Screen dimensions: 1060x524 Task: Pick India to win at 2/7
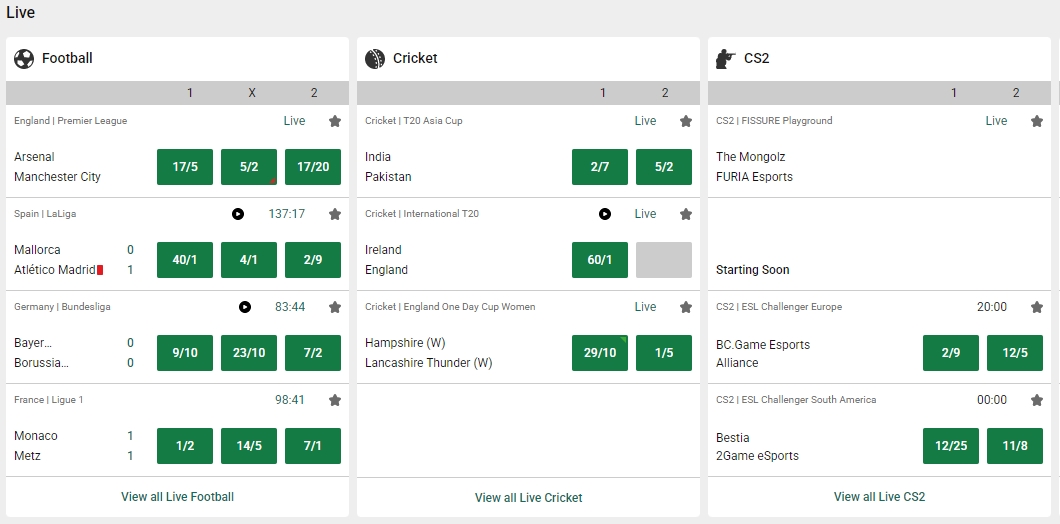[600, 167]
